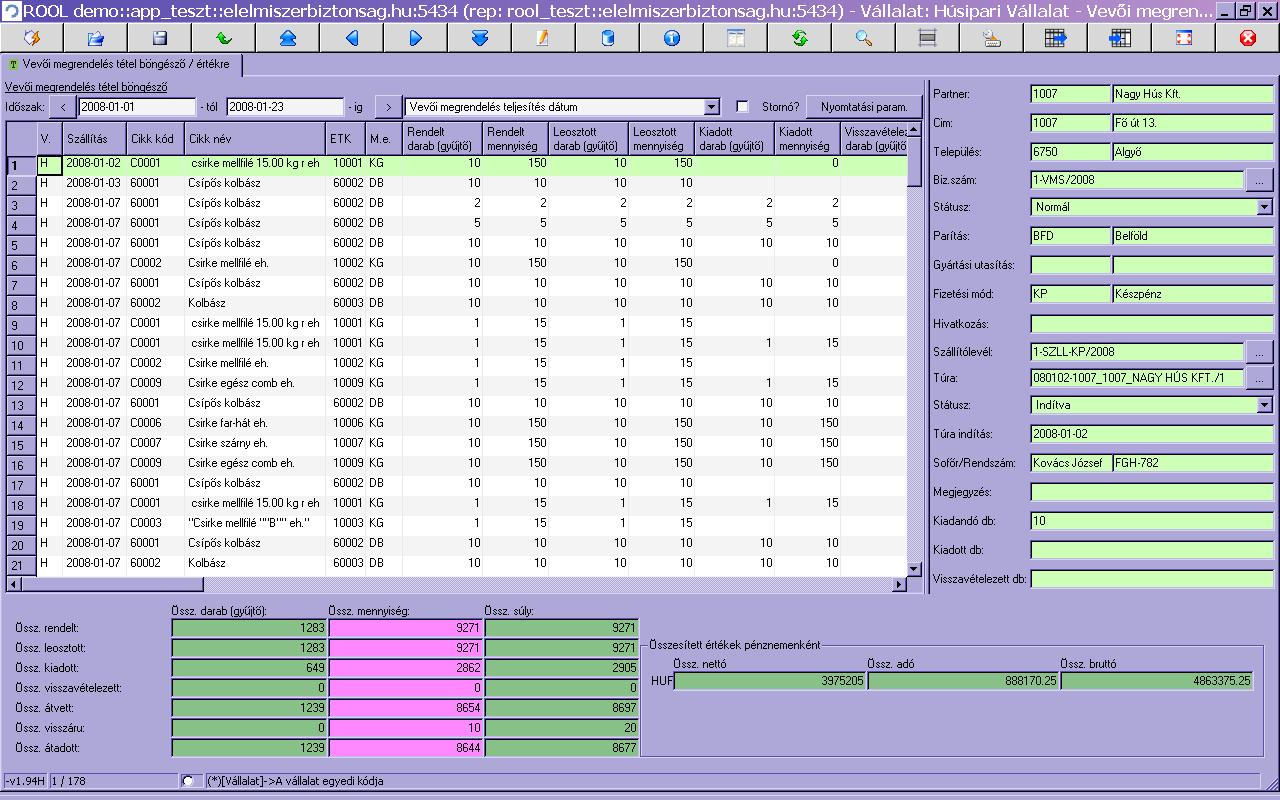Click the Nyomtatási param. button

point(864,107)
